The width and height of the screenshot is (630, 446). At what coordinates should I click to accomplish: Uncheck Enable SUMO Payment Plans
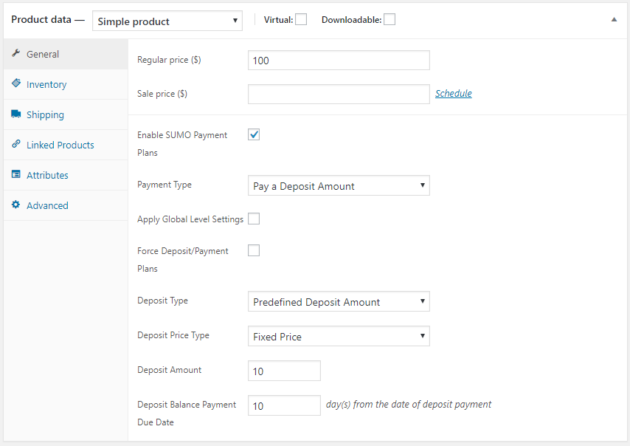tap(254, 134)
